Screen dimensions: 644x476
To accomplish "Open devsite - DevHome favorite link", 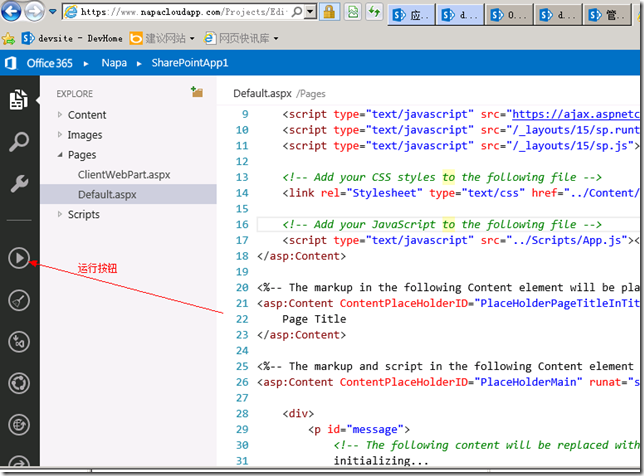I will [72, 38].
